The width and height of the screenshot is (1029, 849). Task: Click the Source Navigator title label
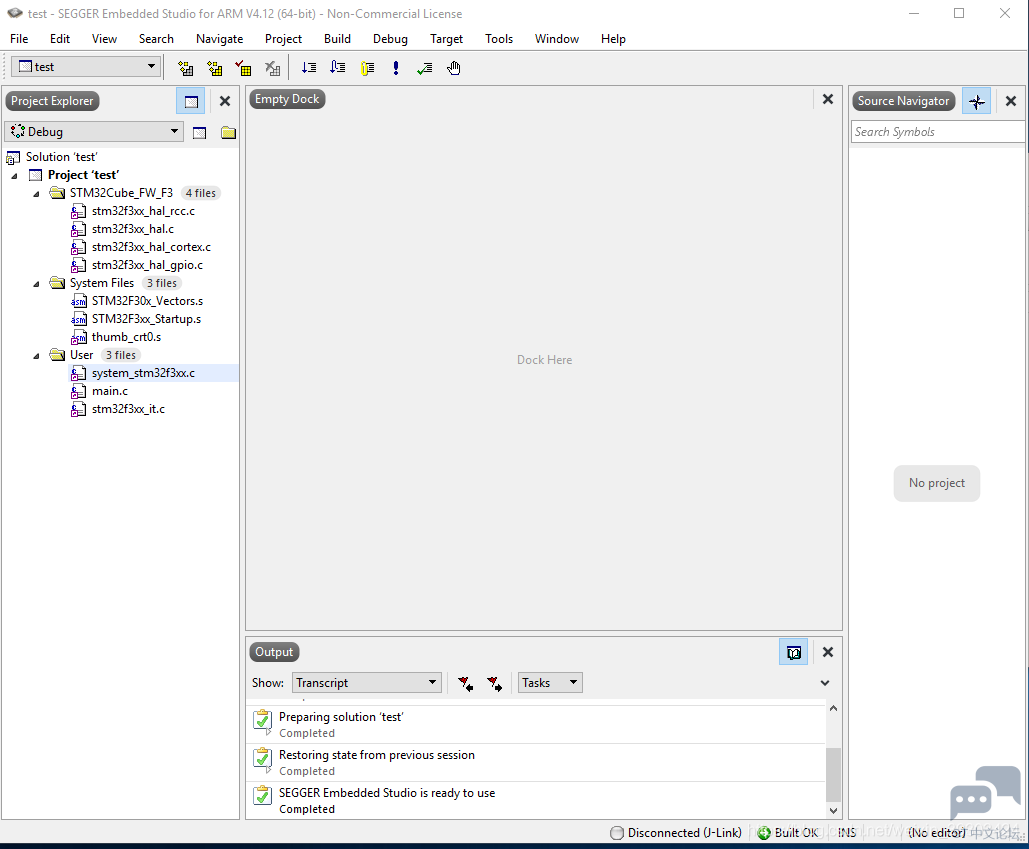903,101
